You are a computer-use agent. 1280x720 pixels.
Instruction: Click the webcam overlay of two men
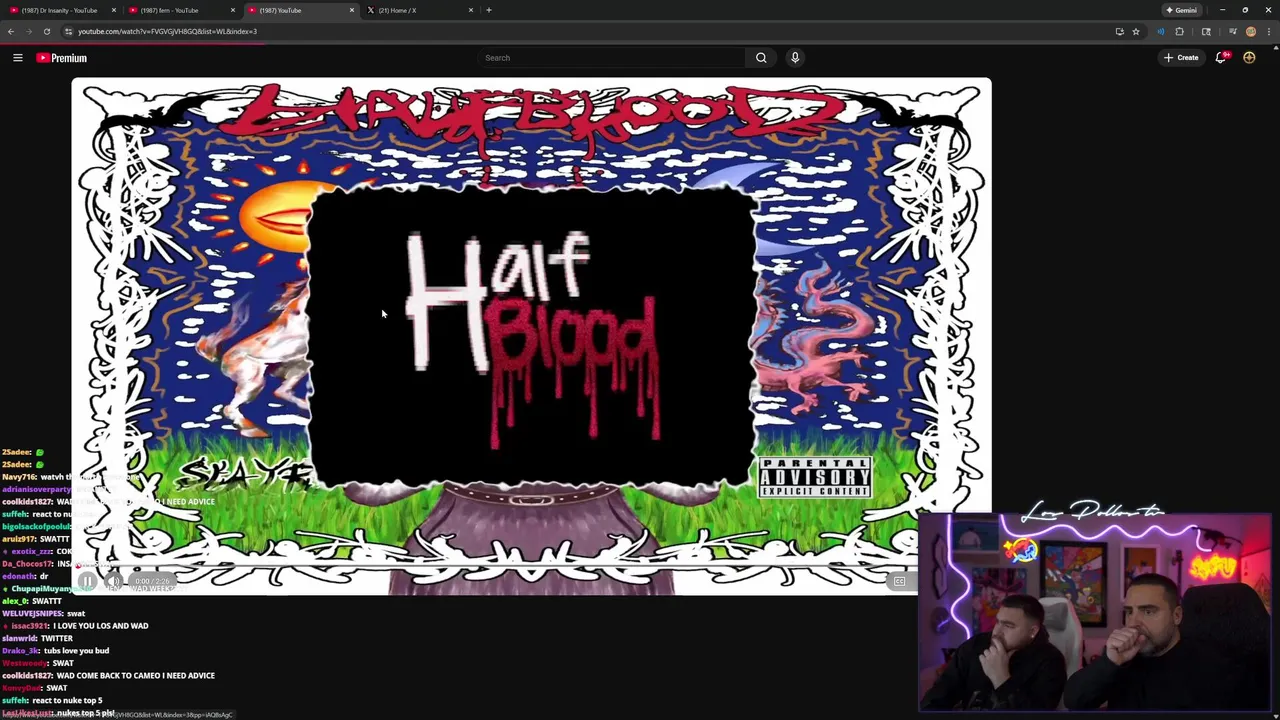point(1095,611)
